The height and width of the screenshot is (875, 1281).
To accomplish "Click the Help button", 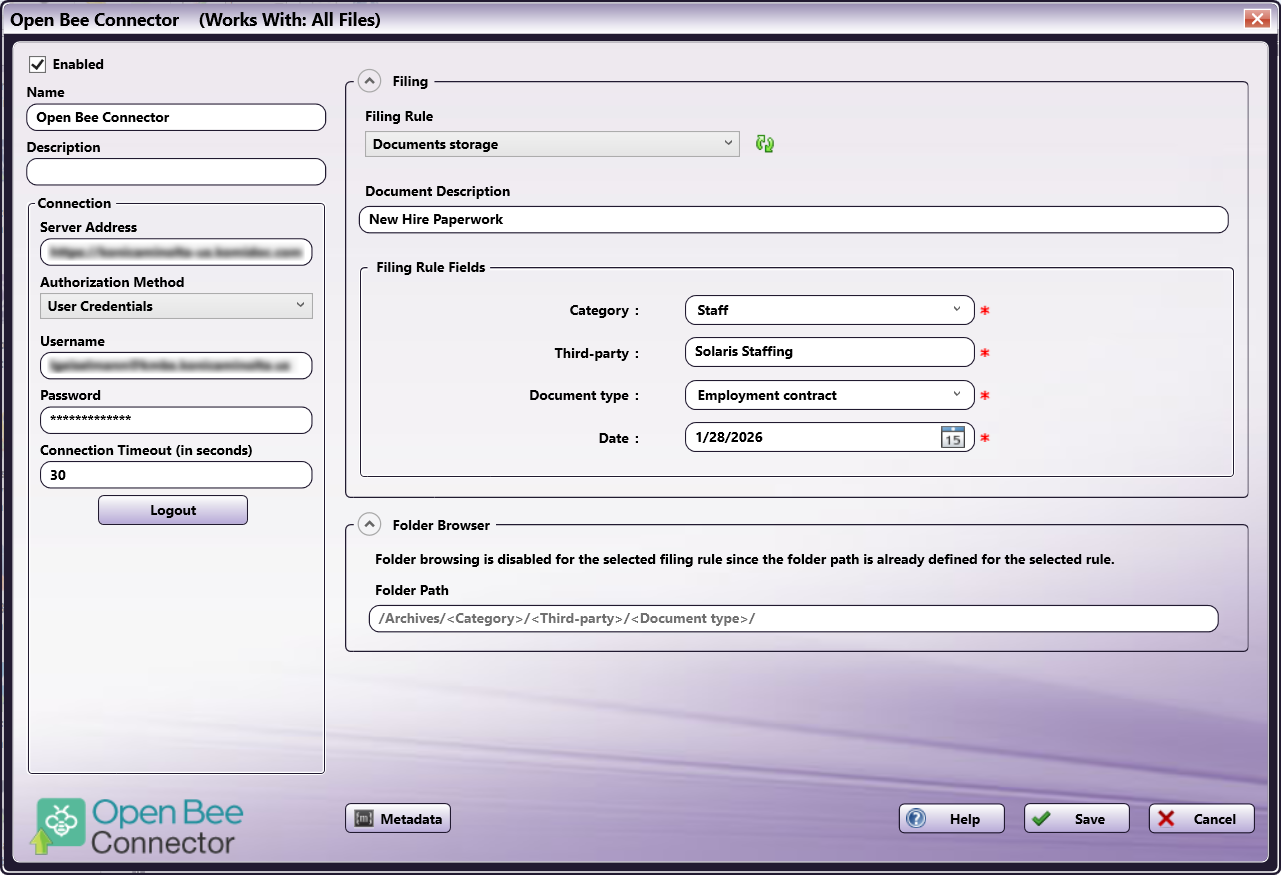I will tap(952, 819).
